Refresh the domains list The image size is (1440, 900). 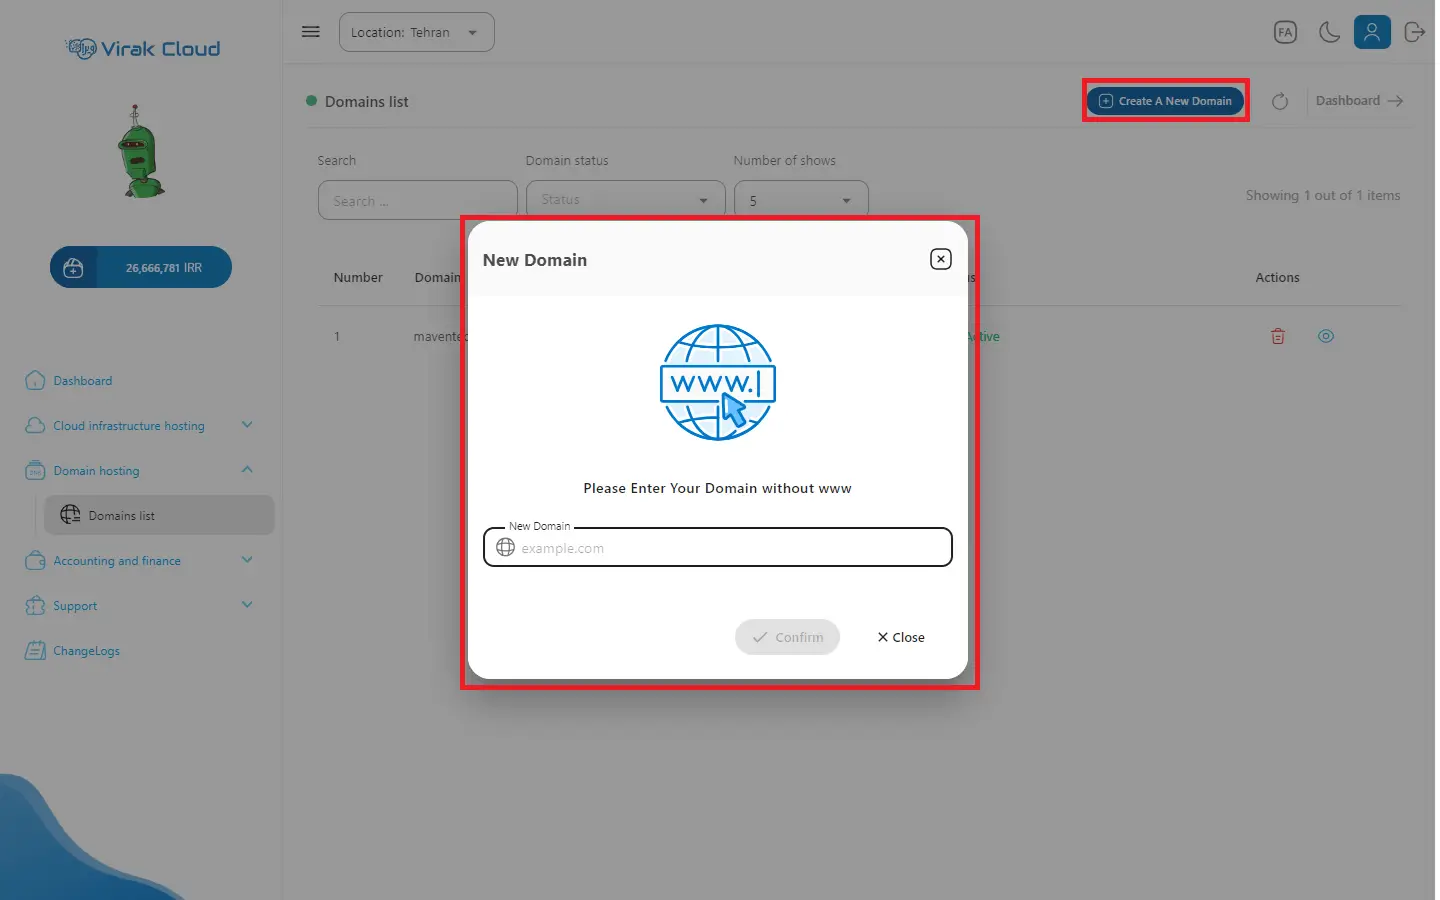pyautogui.click(x=1280, y=101)
